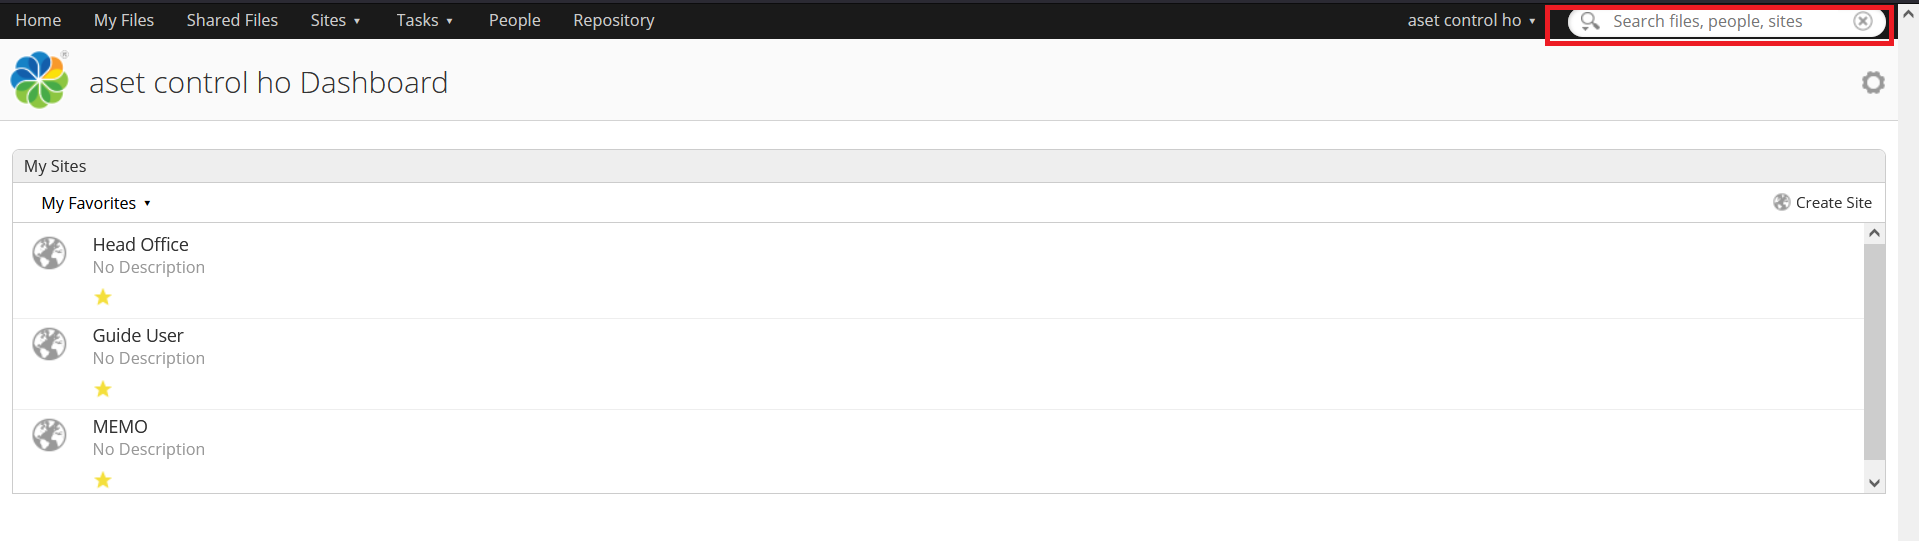Image resolution: width=1919 pixels, height=541 pixels.
Task: Unfavorite Head Office using its star
Action: coord(103,297)
